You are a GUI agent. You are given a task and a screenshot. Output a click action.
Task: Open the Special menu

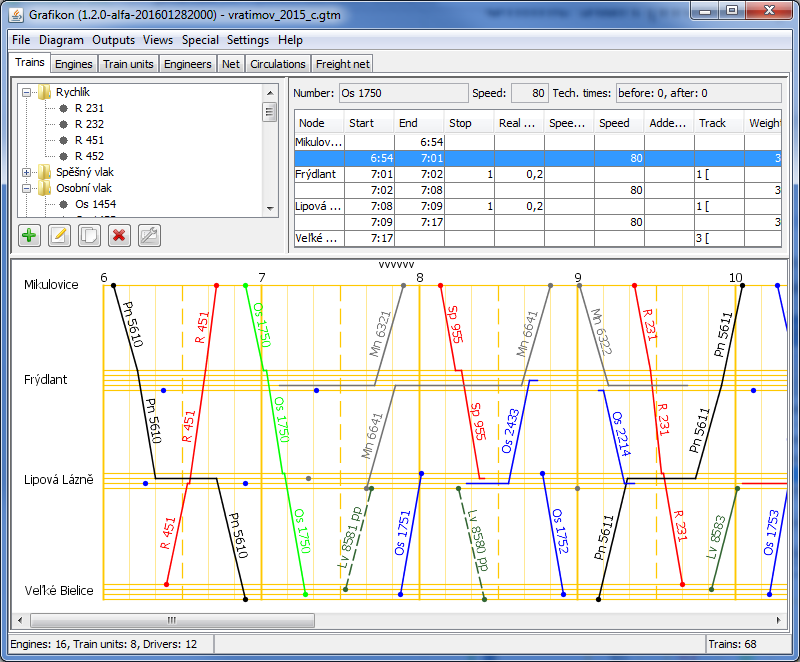tap(200, 40)
